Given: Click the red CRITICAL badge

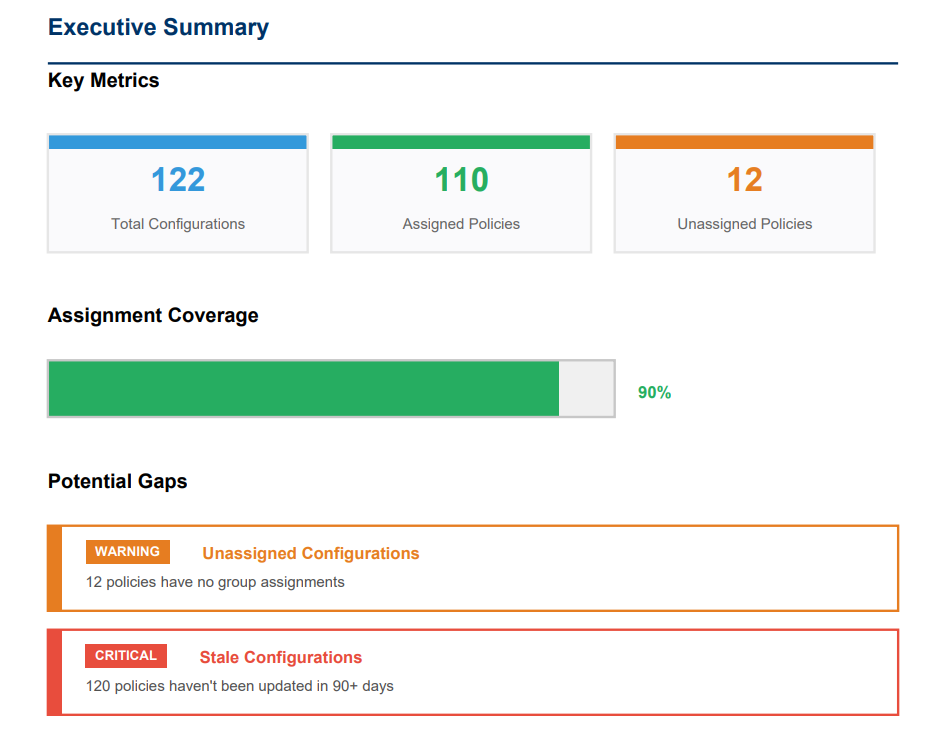Looking at the screenshot, I should click(x=126, y=656).
